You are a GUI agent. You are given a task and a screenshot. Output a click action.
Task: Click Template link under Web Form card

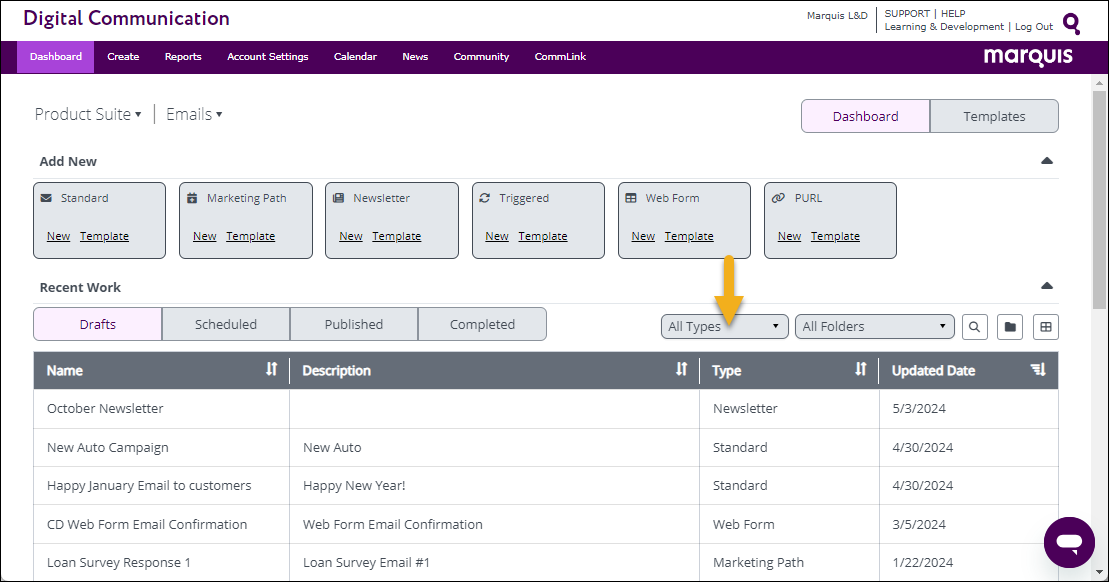689,236
